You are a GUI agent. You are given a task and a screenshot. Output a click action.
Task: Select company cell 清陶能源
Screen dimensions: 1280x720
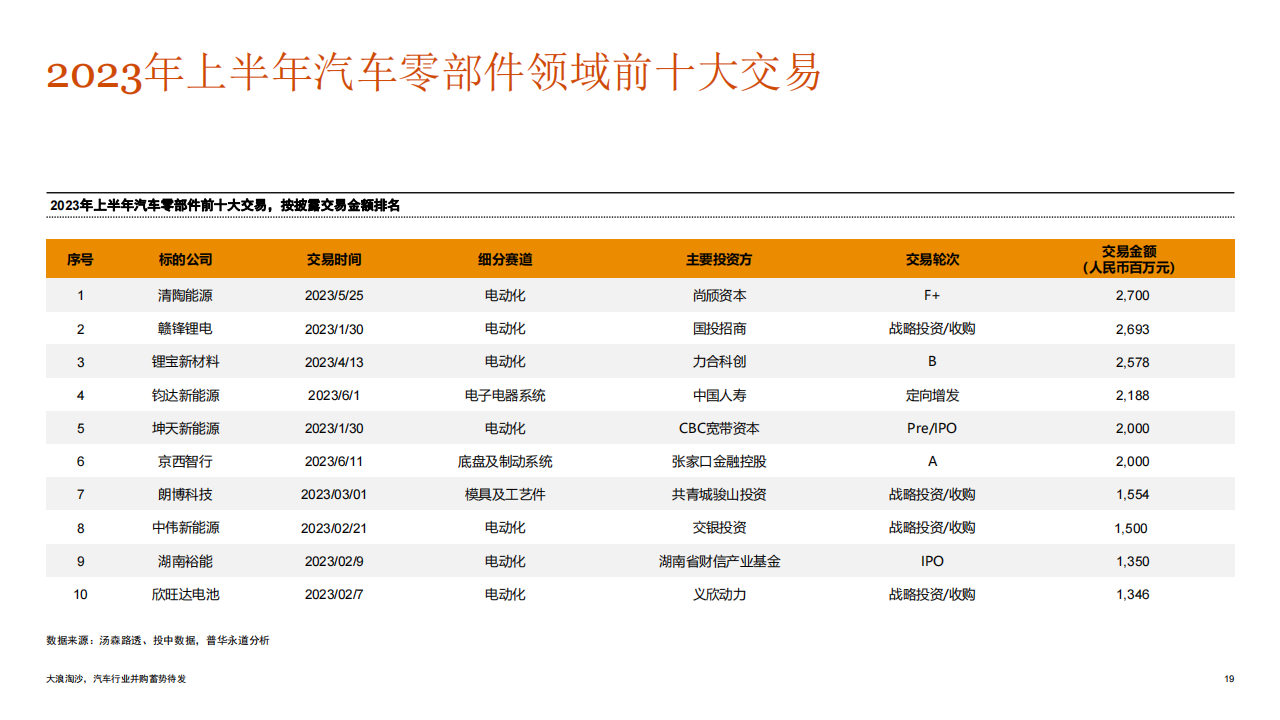(x=186, y=295)
